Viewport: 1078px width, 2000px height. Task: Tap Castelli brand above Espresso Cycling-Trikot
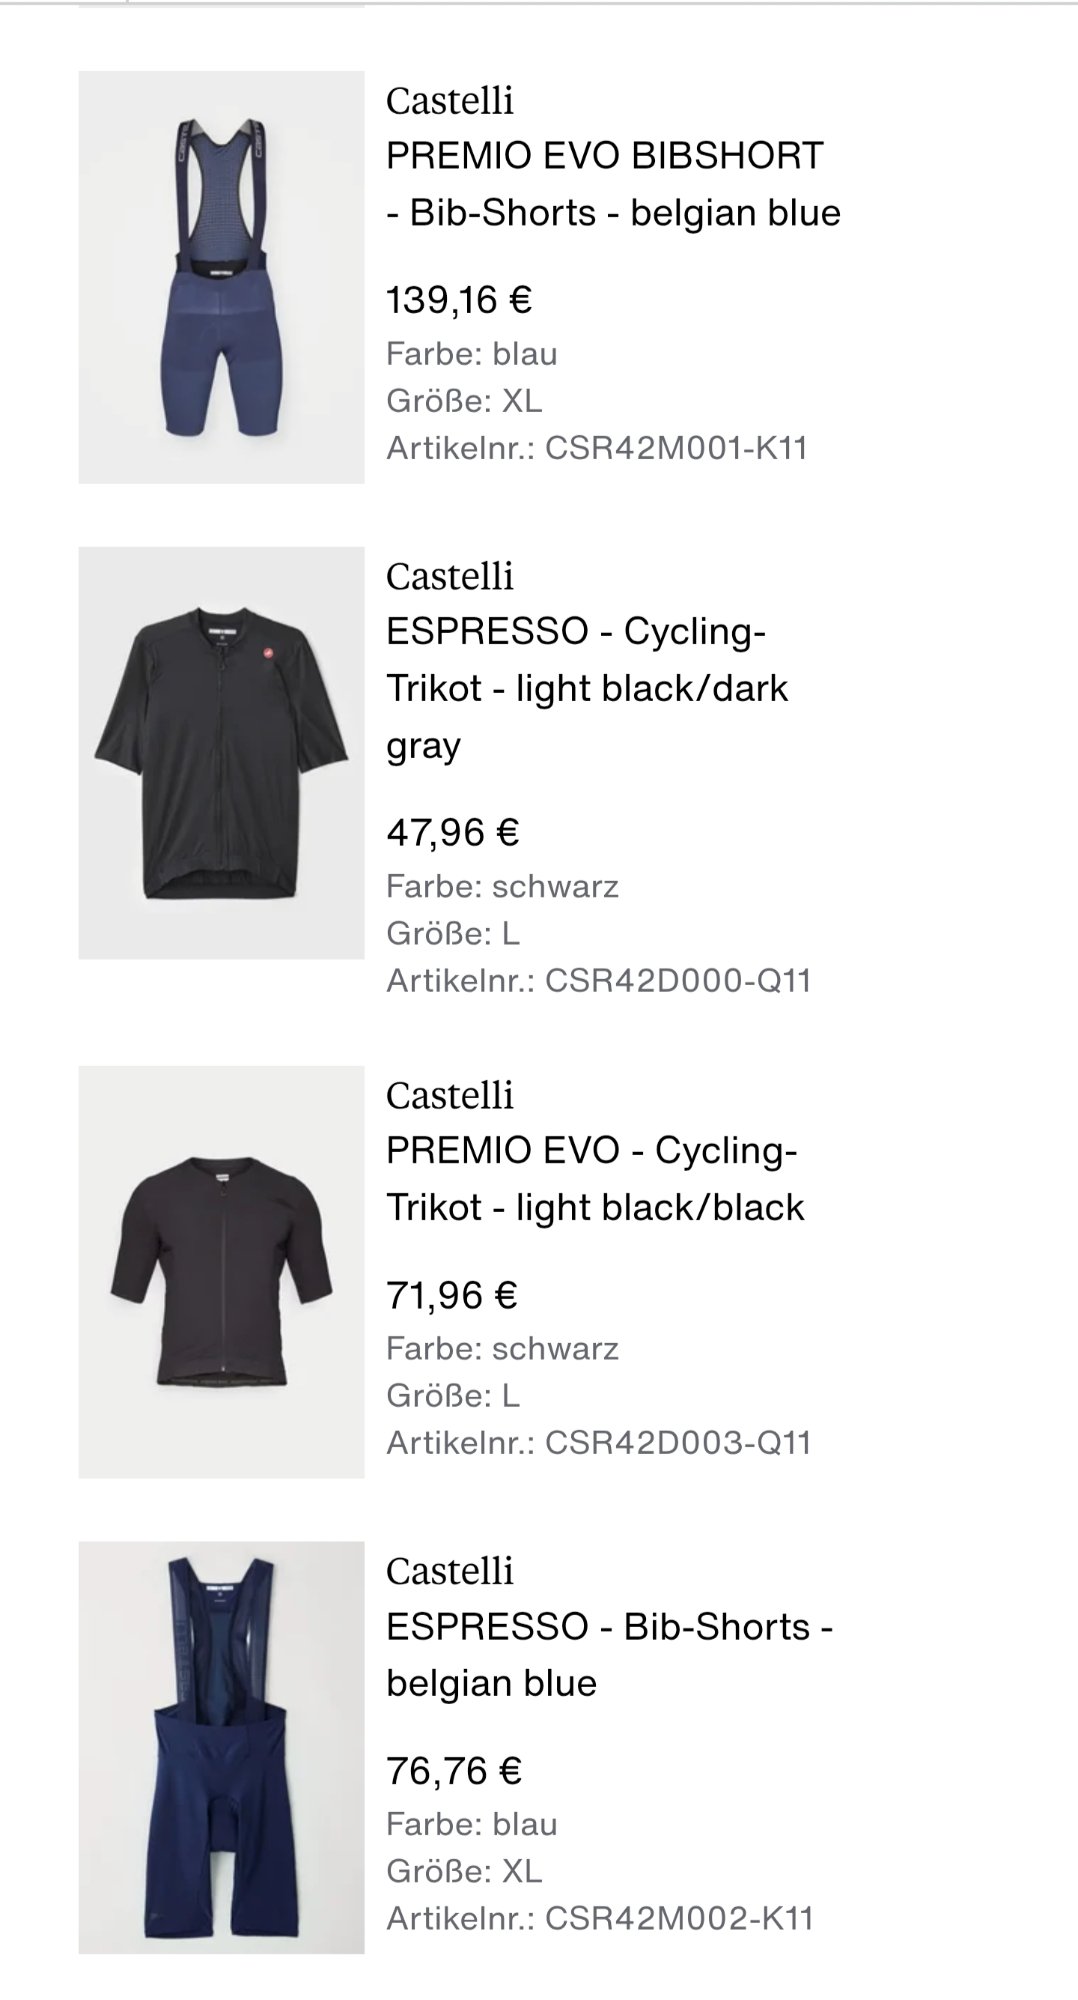tap(450, 576)
